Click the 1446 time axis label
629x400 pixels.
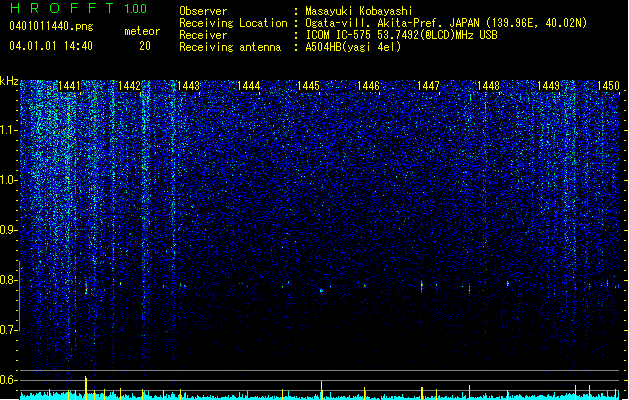coord(368,86)
